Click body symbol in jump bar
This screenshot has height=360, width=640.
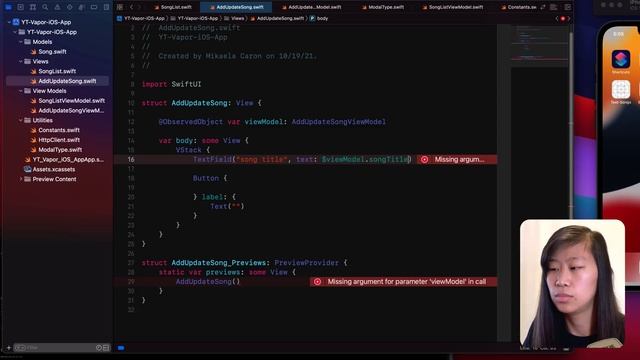319,18
